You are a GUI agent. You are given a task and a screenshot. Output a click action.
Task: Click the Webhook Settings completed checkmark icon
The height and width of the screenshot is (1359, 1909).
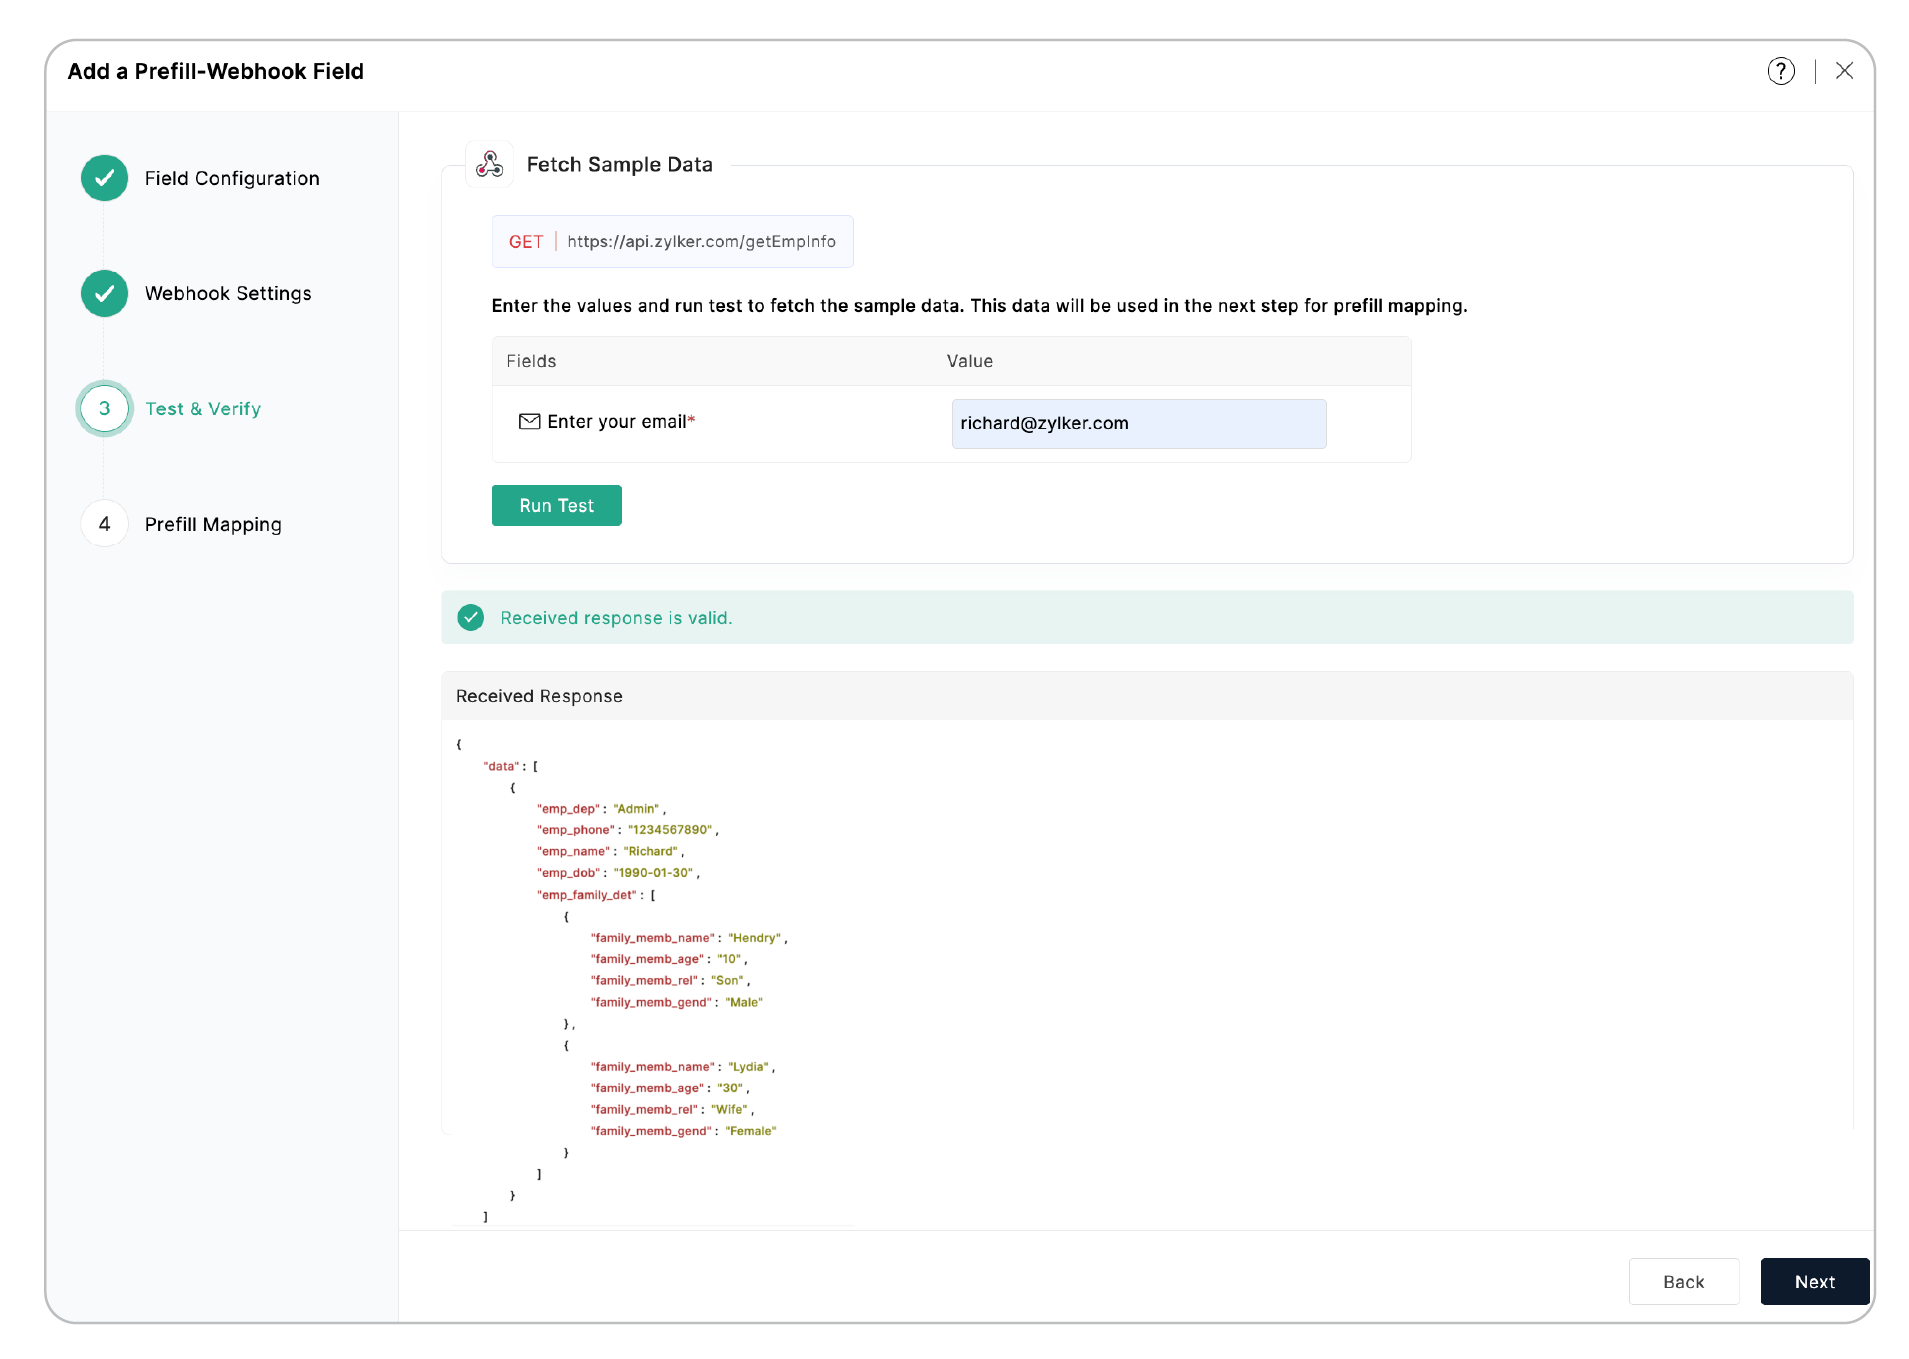click(x=104, y=293)
